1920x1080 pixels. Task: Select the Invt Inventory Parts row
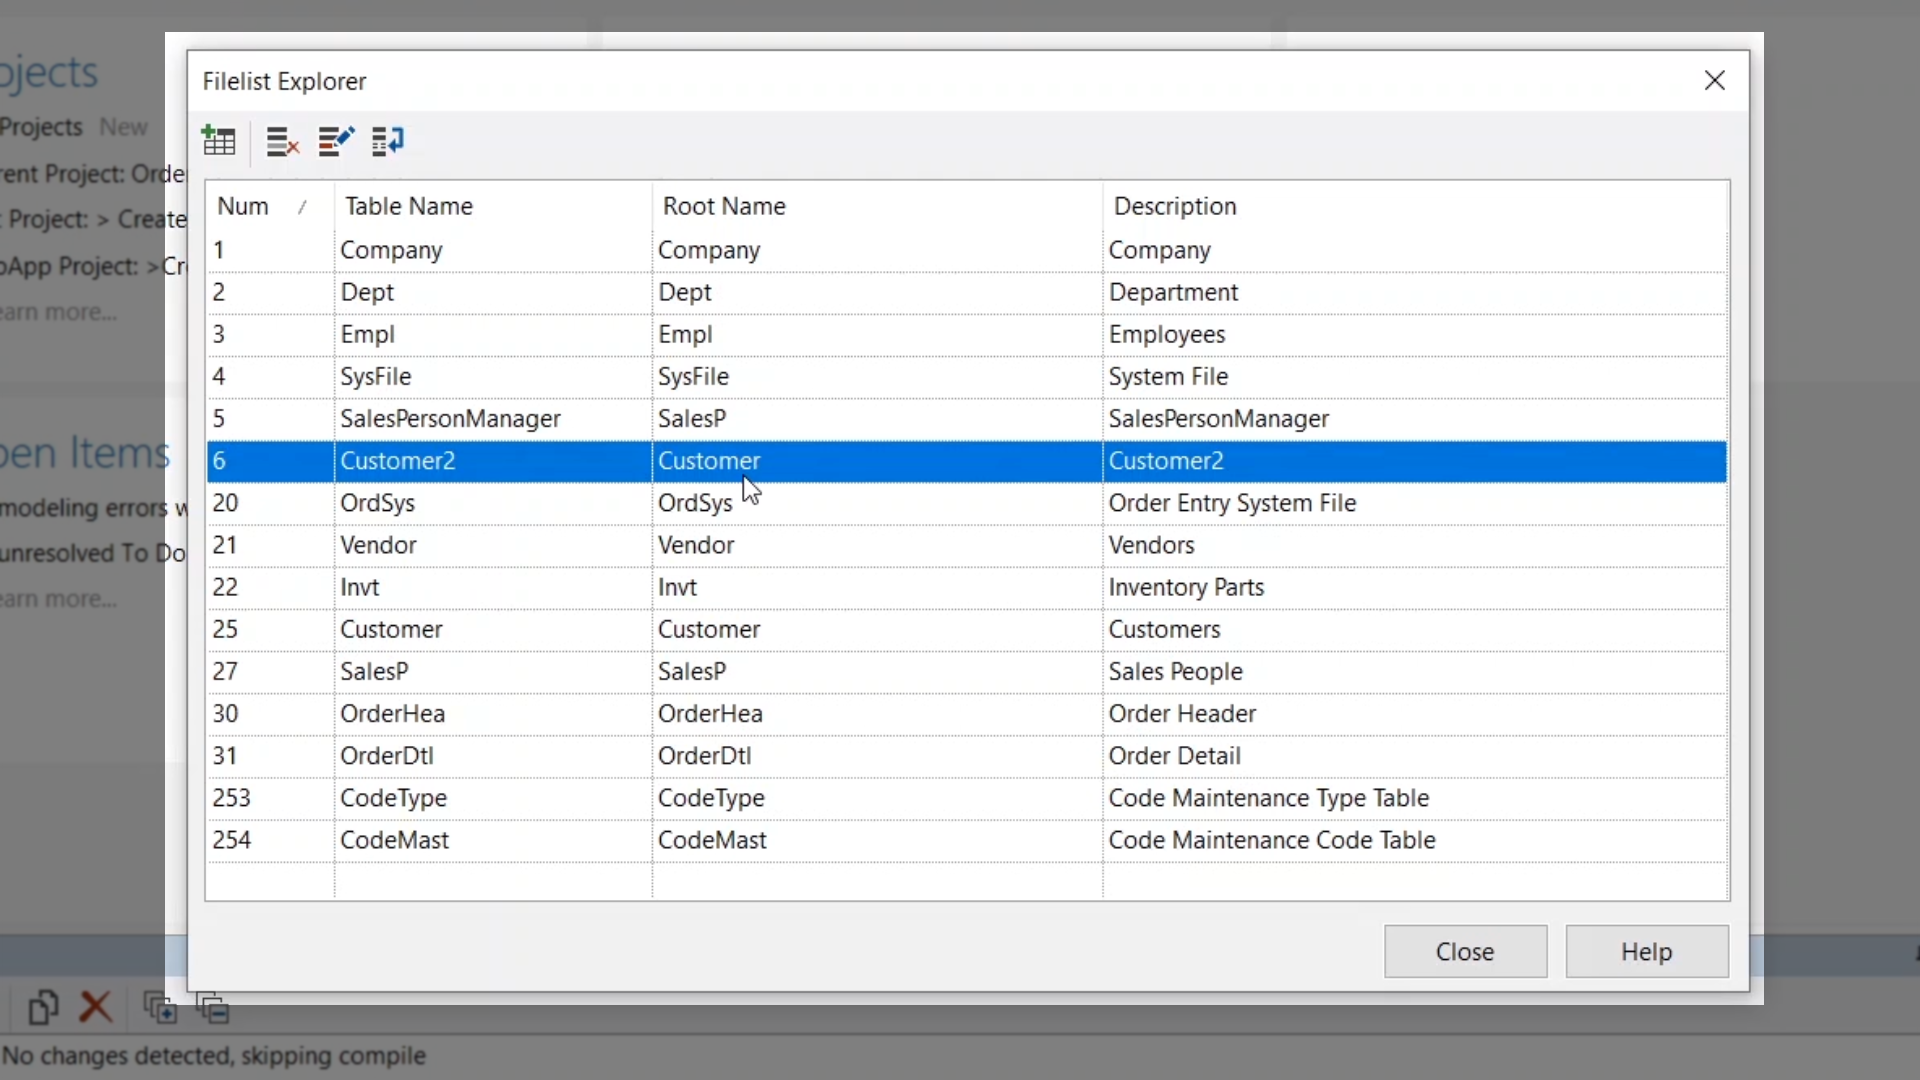click(360, 587)
